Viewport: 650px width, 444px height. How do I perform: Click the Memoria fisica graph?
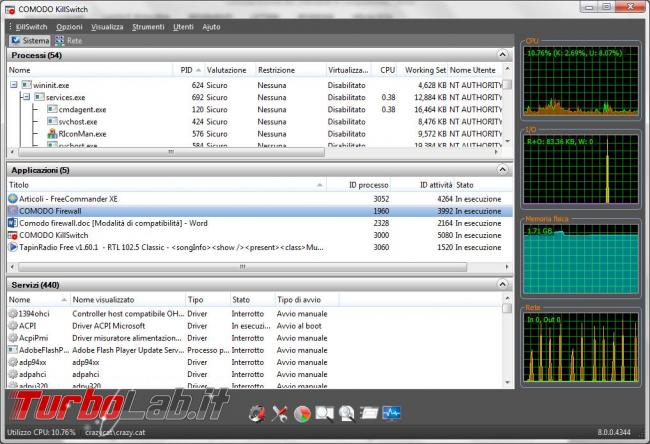point(580,259)
